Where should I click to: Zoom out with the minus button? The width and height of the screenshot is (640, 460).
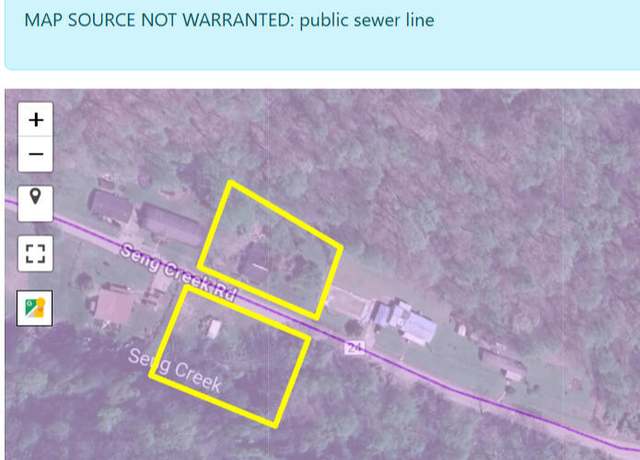(x=36, y=154)
